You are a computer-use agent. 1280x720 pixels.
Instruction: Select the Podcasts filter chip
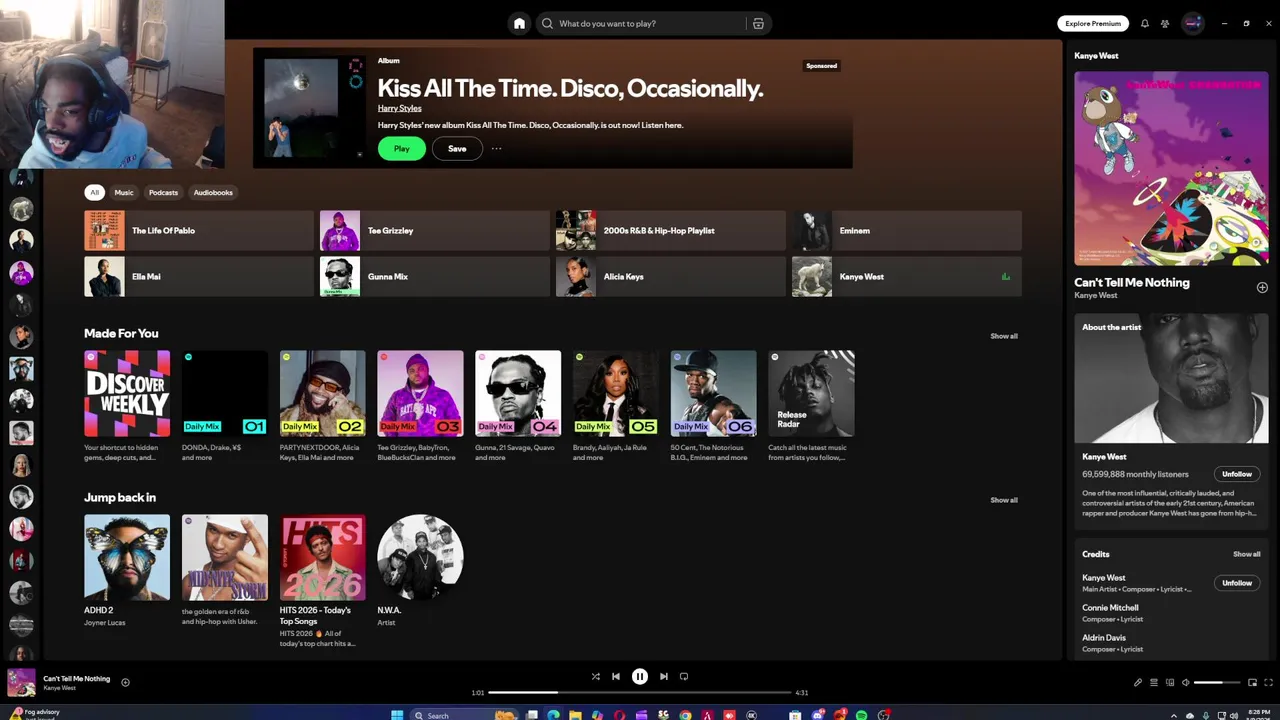point(163,192)
